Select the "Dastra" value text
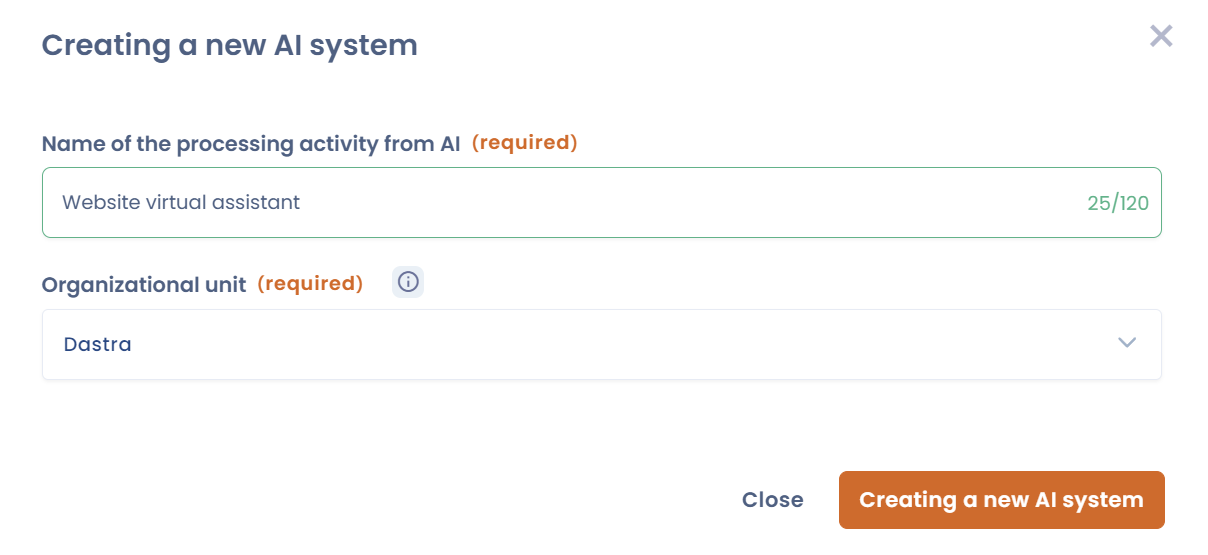The image size is (1208, 555). coord(97,344)
